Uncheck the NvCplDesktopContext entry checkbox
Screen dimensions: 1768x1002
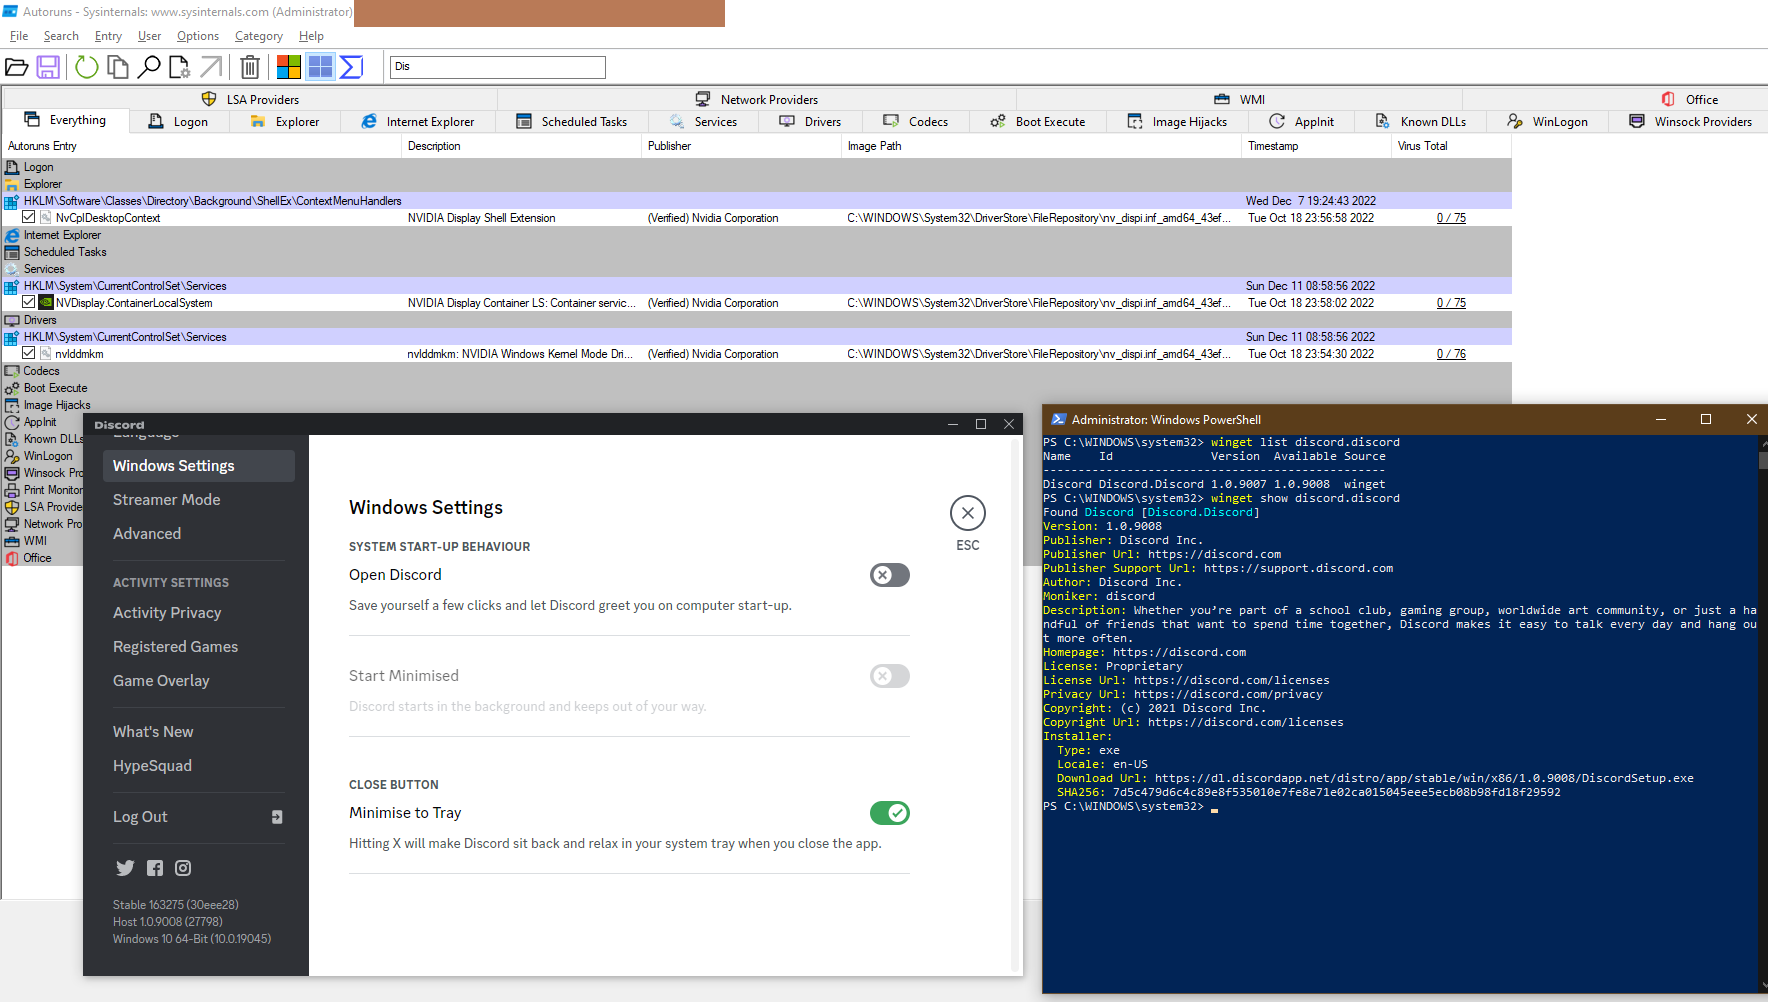click(x=28, y=217)
